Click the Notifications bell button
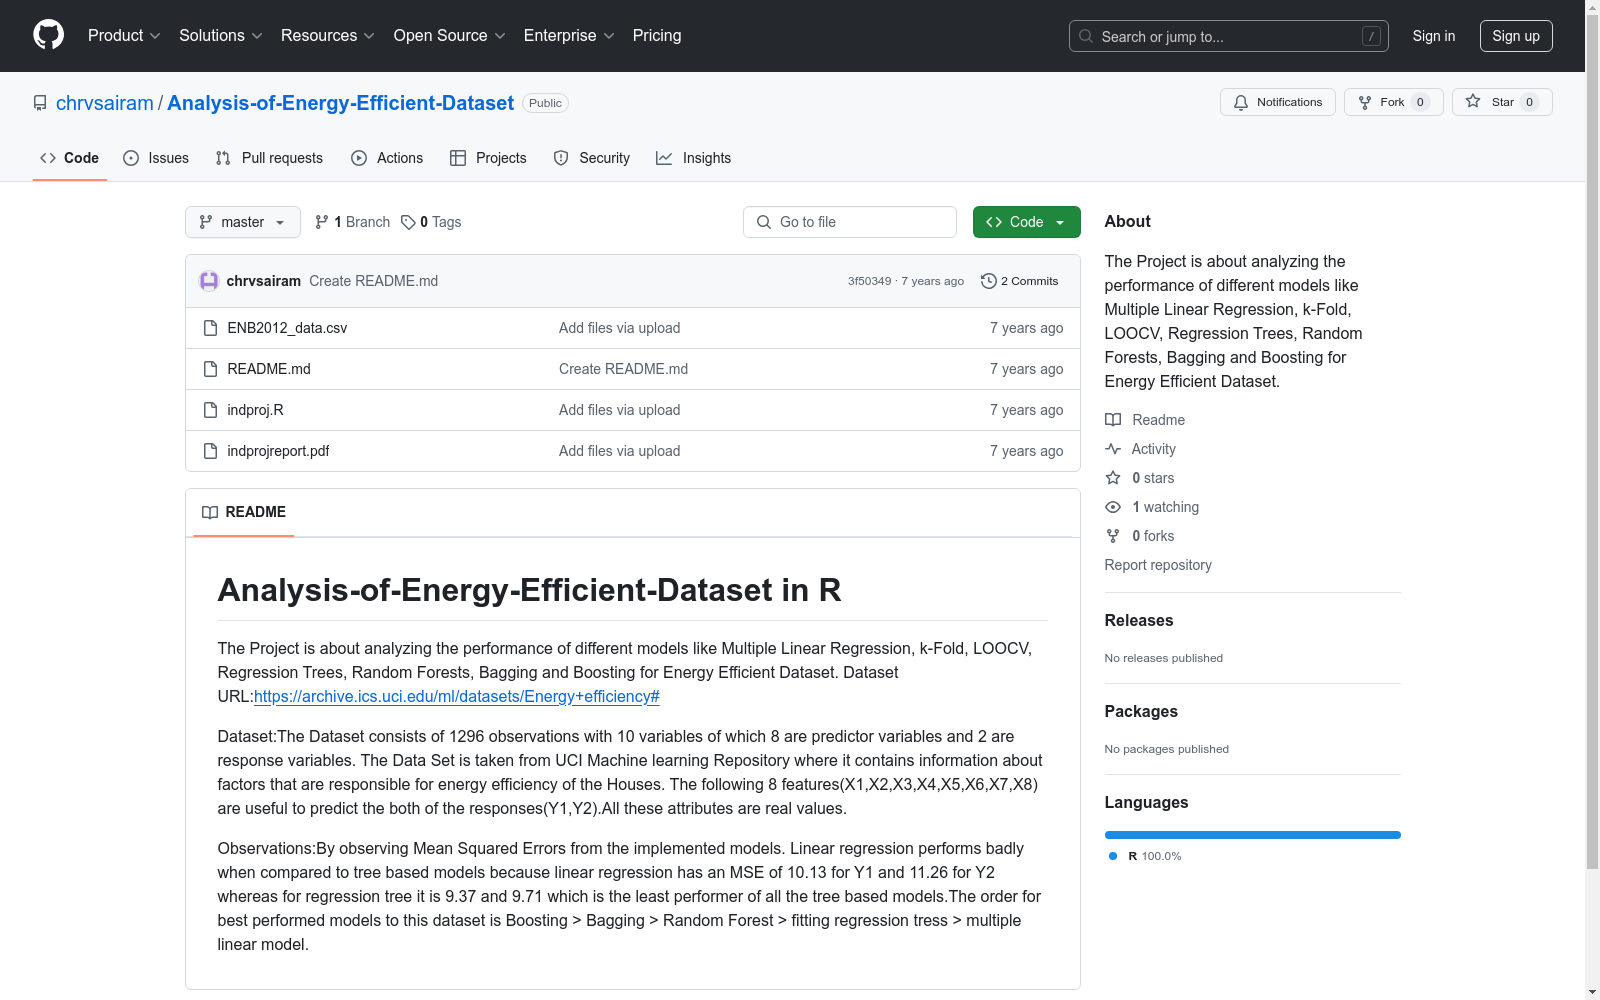1600x1000 pixels. click(x=1278, y=102)
